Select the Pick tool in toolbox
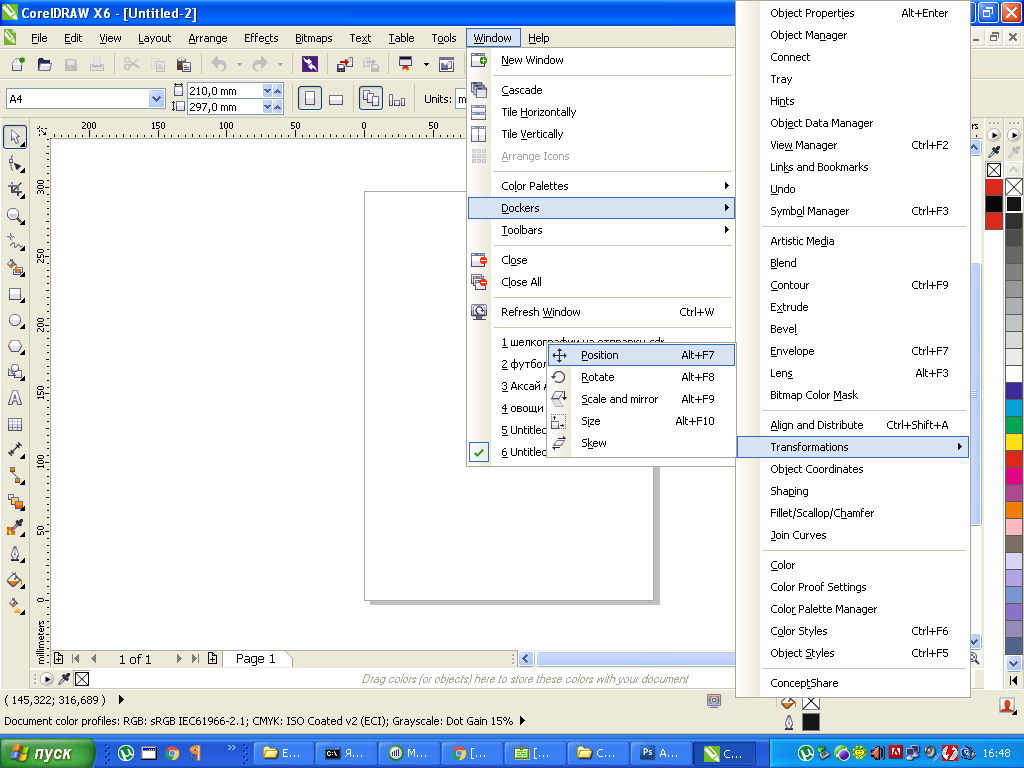The width and height of the screenshot is (1024, 768). coord(15,137)
